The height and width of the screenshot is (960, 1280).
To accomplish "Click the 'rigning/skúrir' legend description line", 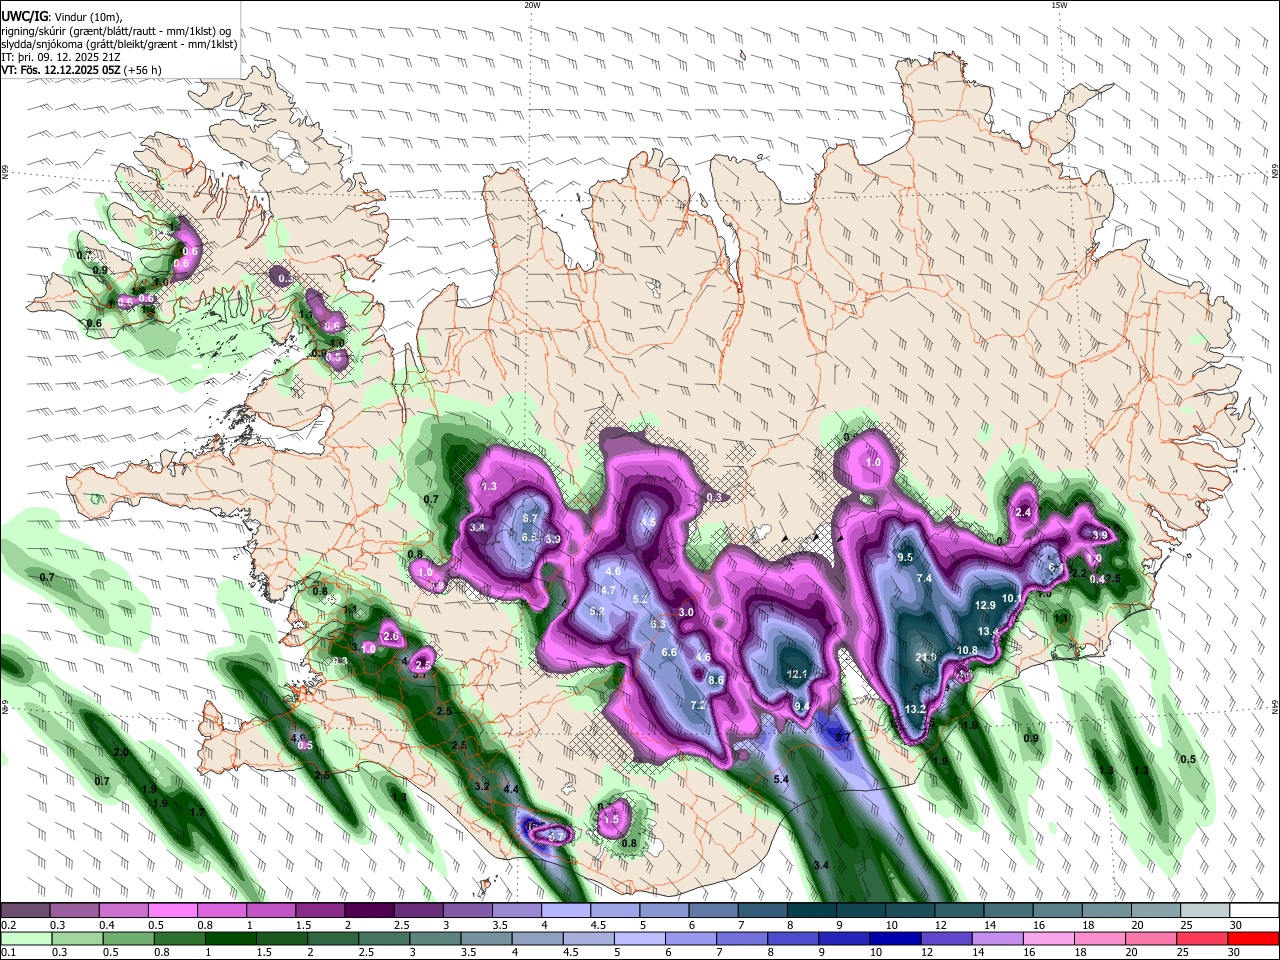I will point(116,31).
